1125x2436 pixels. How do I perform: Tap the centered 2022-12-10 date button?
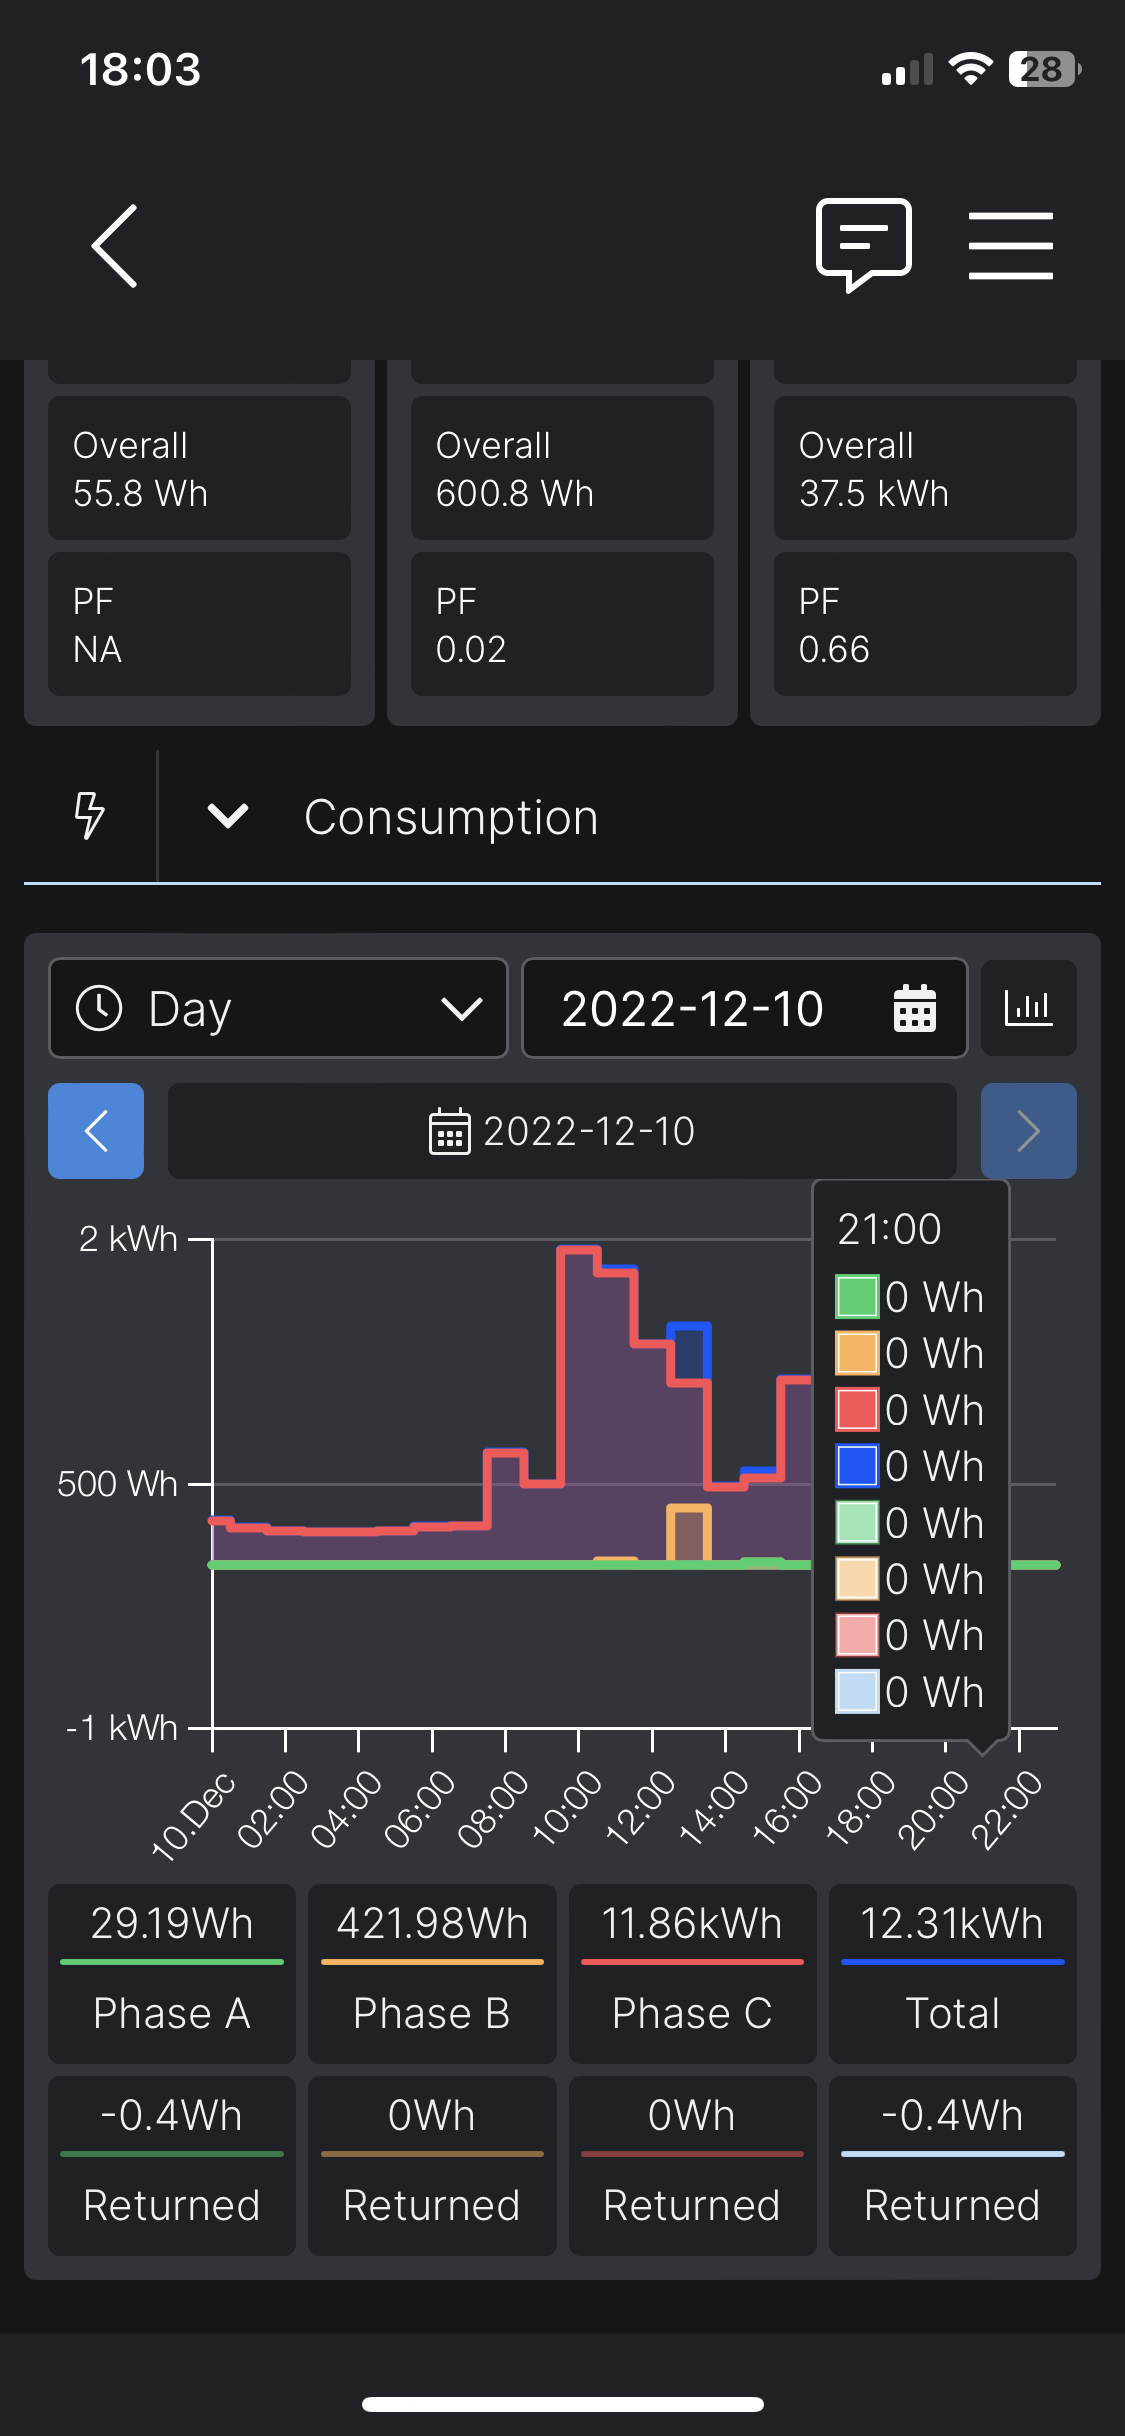[x=562, y=1131]
